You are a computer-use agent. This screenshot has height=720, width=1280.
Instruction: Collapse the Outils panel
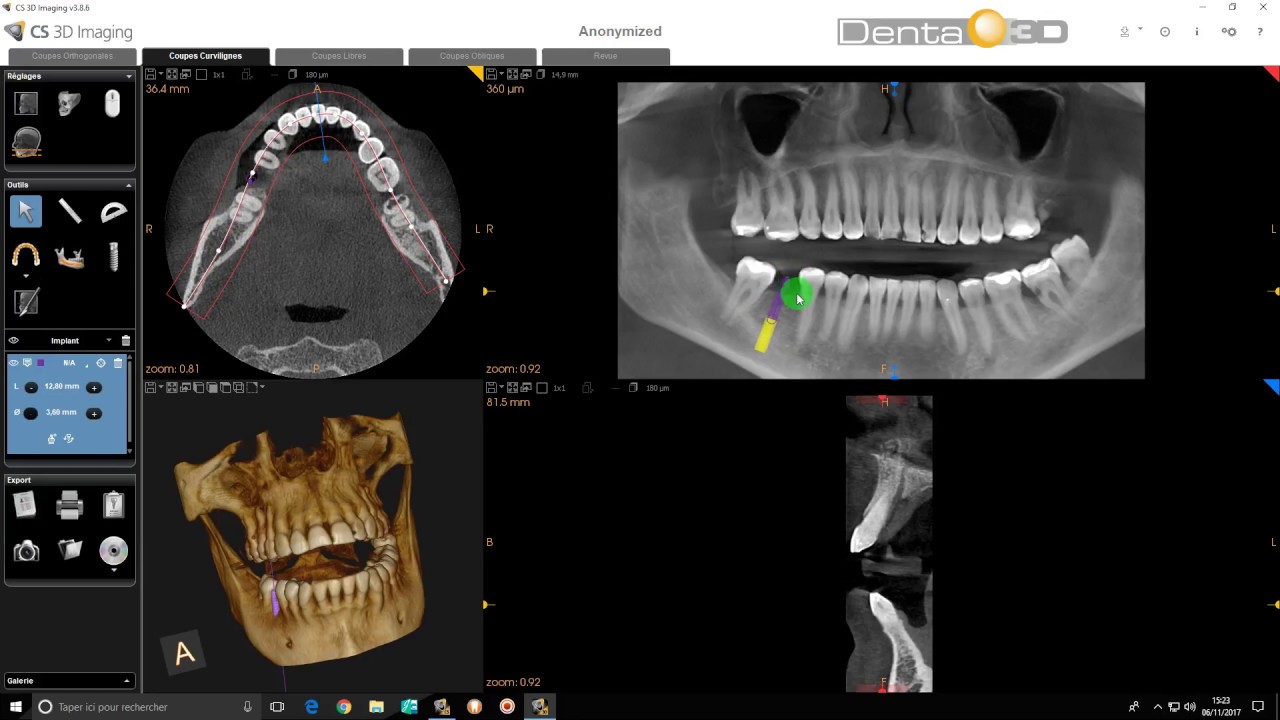point(128,185)
